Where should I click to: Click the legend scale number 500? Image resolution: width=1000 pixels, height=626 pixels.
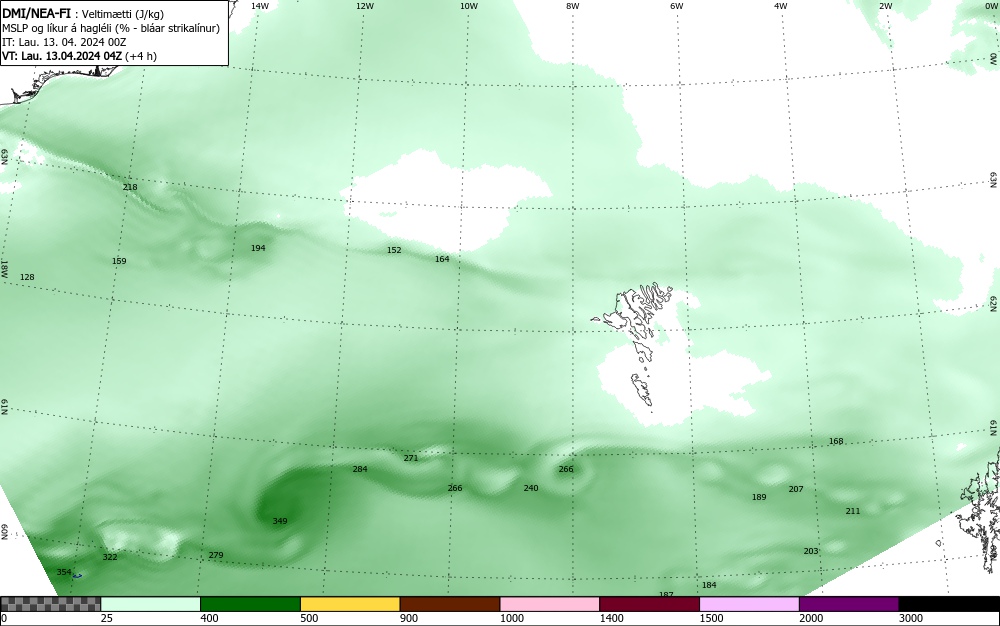[309, 618]
